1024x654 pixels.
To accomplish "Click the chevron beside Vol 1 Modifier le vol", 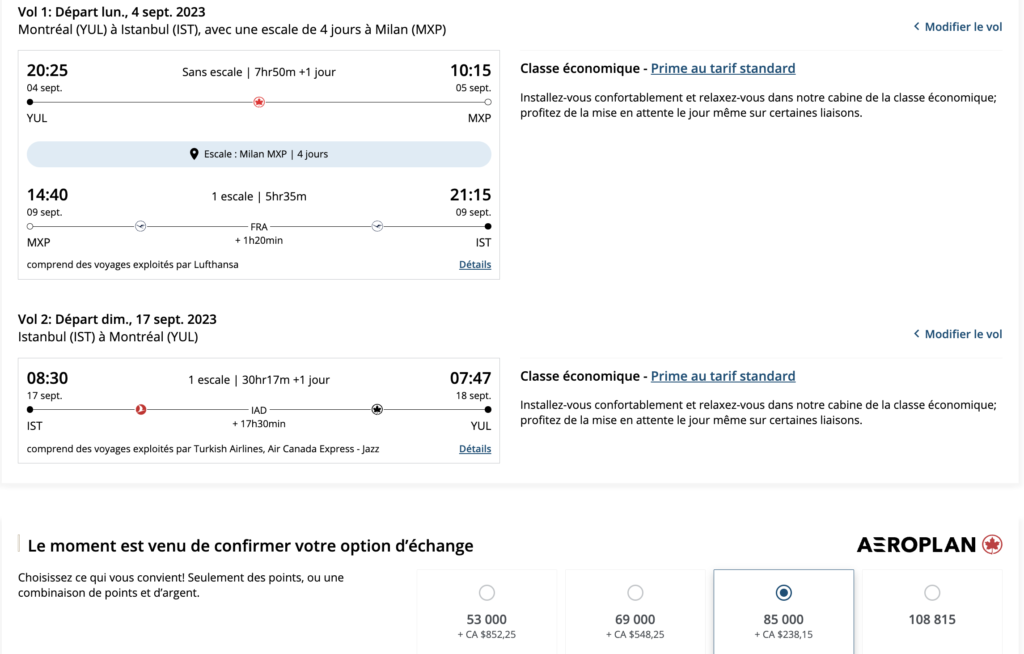I will point(916,27).
